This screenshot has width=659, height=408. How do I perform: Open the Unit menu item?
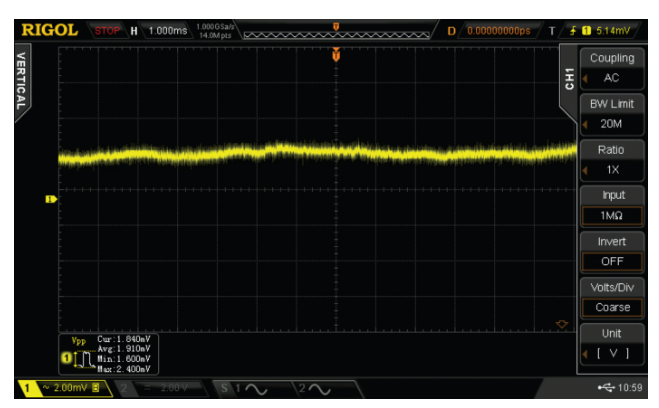[x=612, y=333]
